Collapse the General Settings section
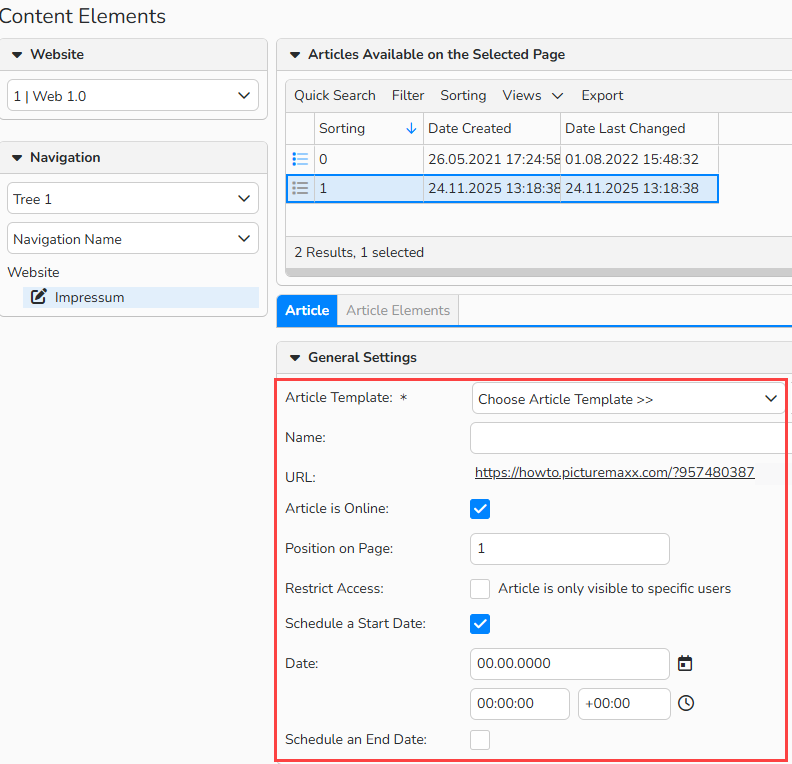 tap(295, 358)
